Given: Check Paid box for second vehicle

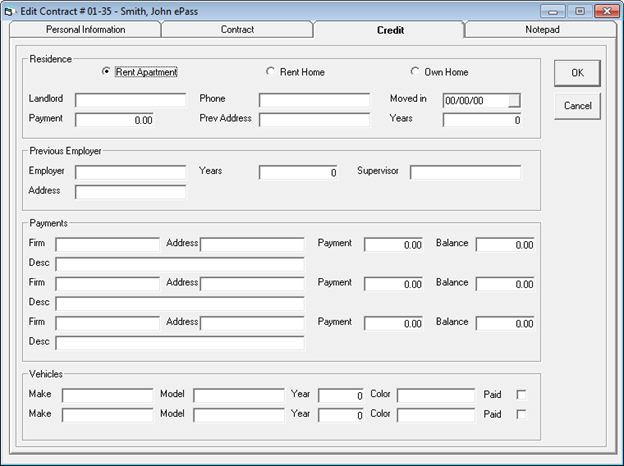Looking at the screenshot, I should coord(521,414).
